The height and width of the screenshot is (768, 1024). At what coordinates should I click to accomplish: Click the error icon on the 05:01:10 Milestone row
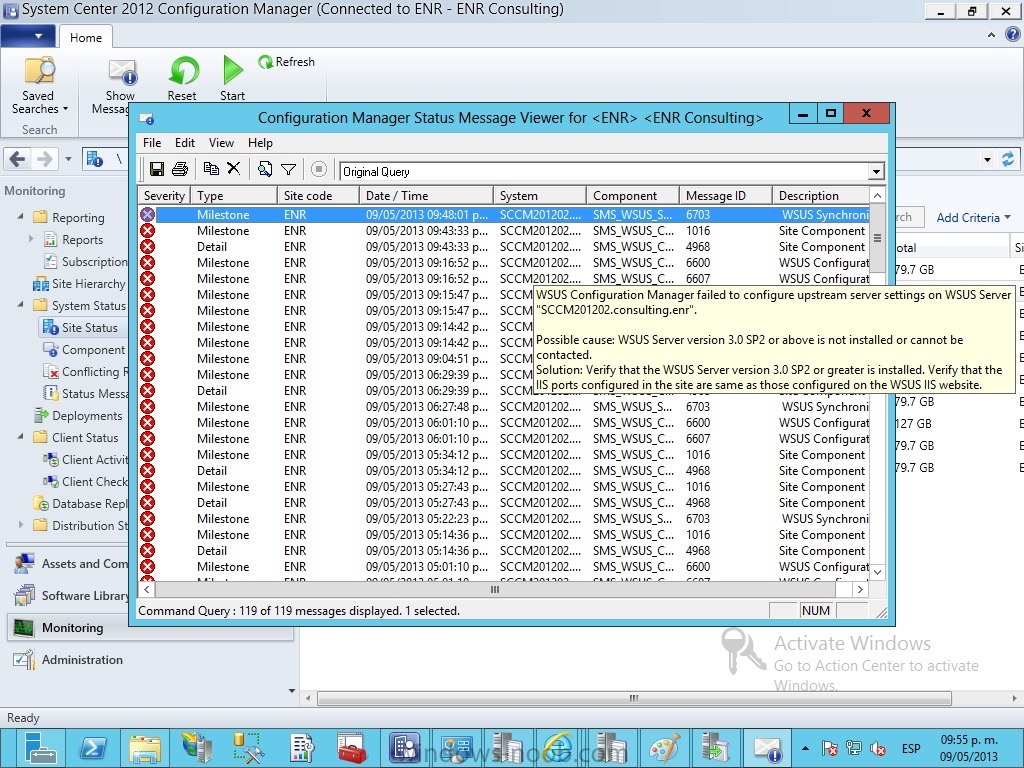(x=148, y=567)
